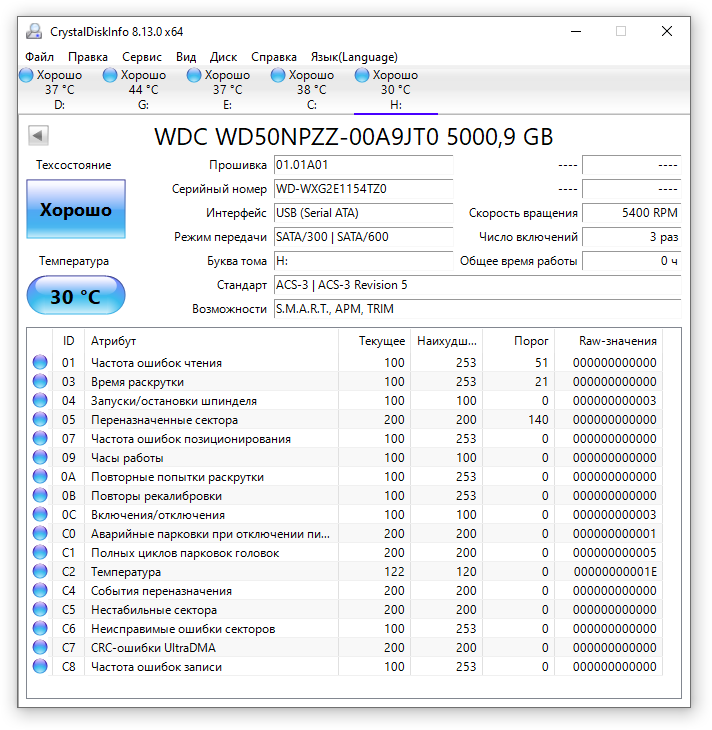Screen dimensions: 712x730
Task: Select disk D: status orb
Action: point(27,75)
